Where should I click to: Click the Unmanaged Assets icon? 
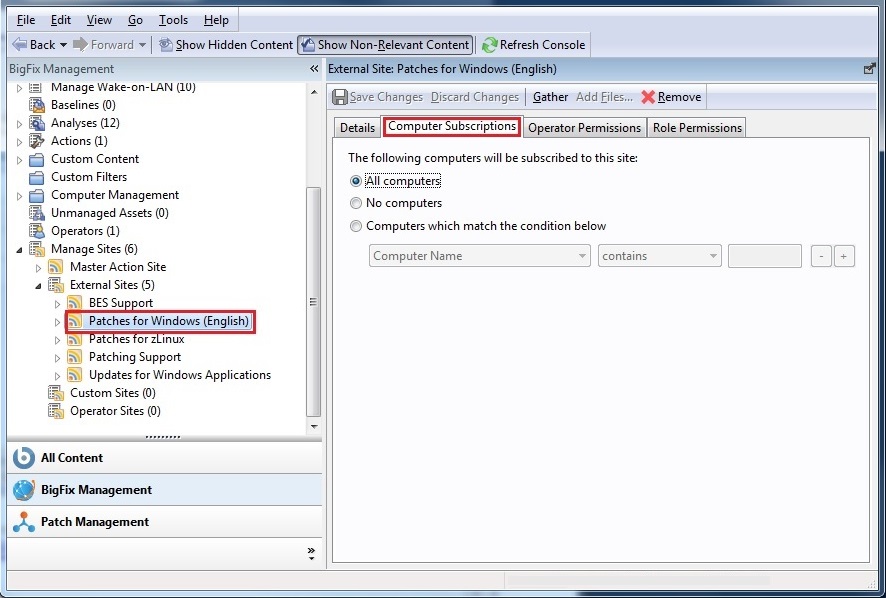click(37, 213)
